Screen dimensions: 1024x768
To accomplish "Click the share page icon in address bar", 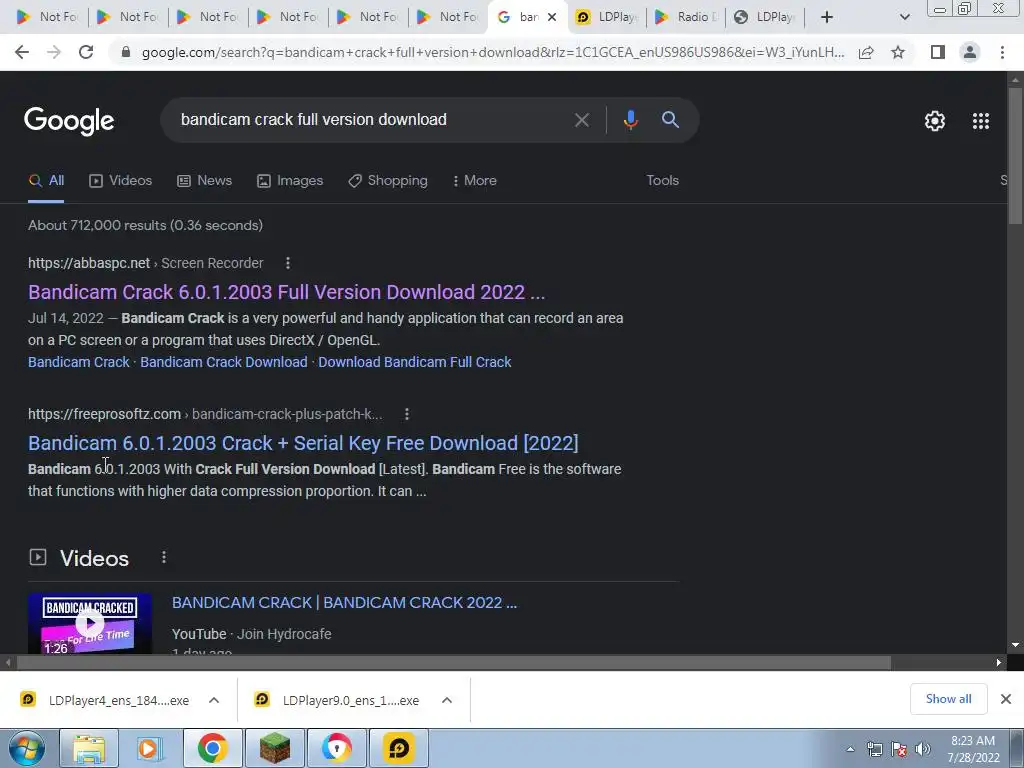I will [x=866, y=52].
